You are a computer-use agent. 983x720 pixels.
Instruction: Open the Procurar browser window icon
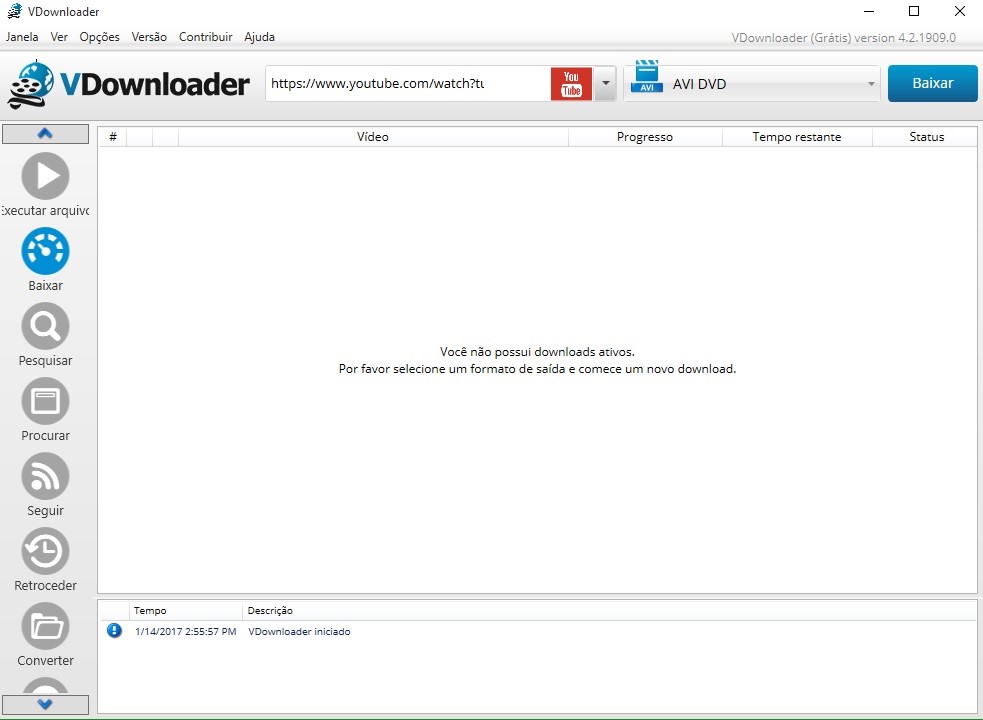point(45,401)
